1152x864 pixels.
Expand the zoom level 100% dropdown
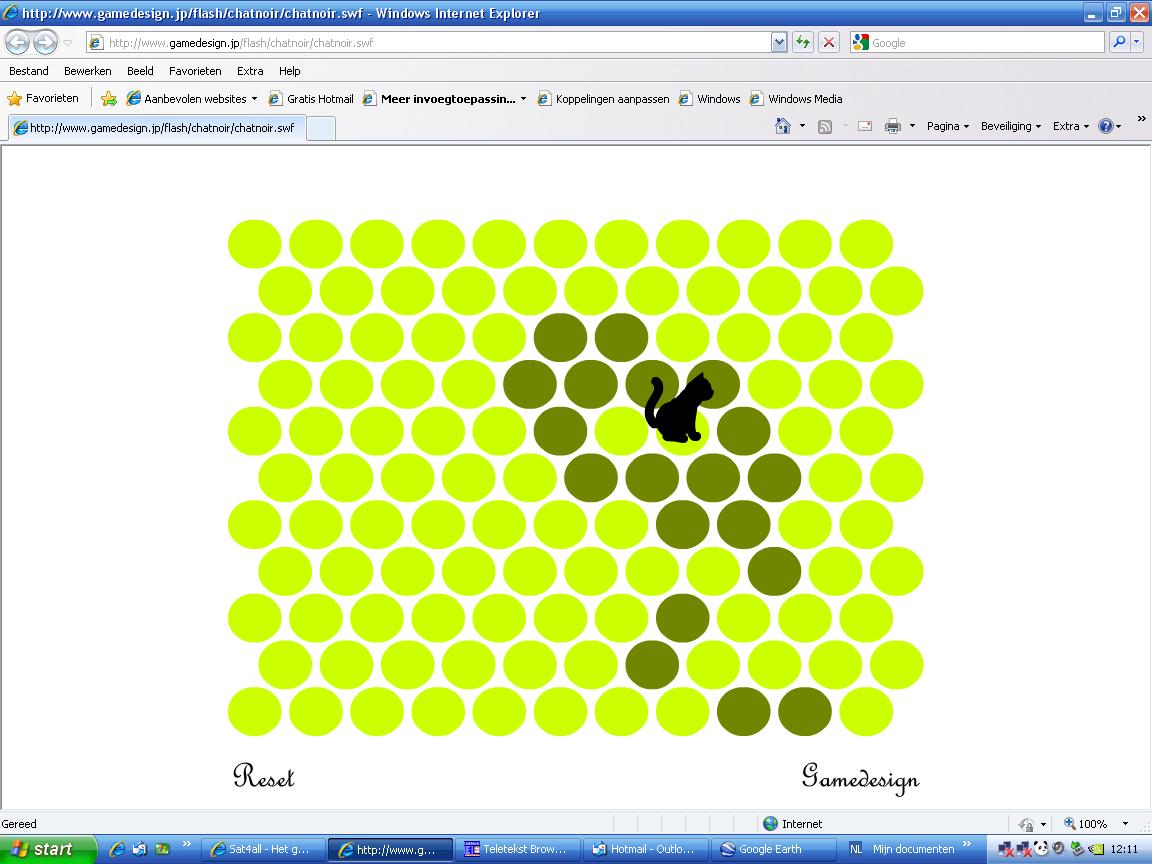[1125, 824]
